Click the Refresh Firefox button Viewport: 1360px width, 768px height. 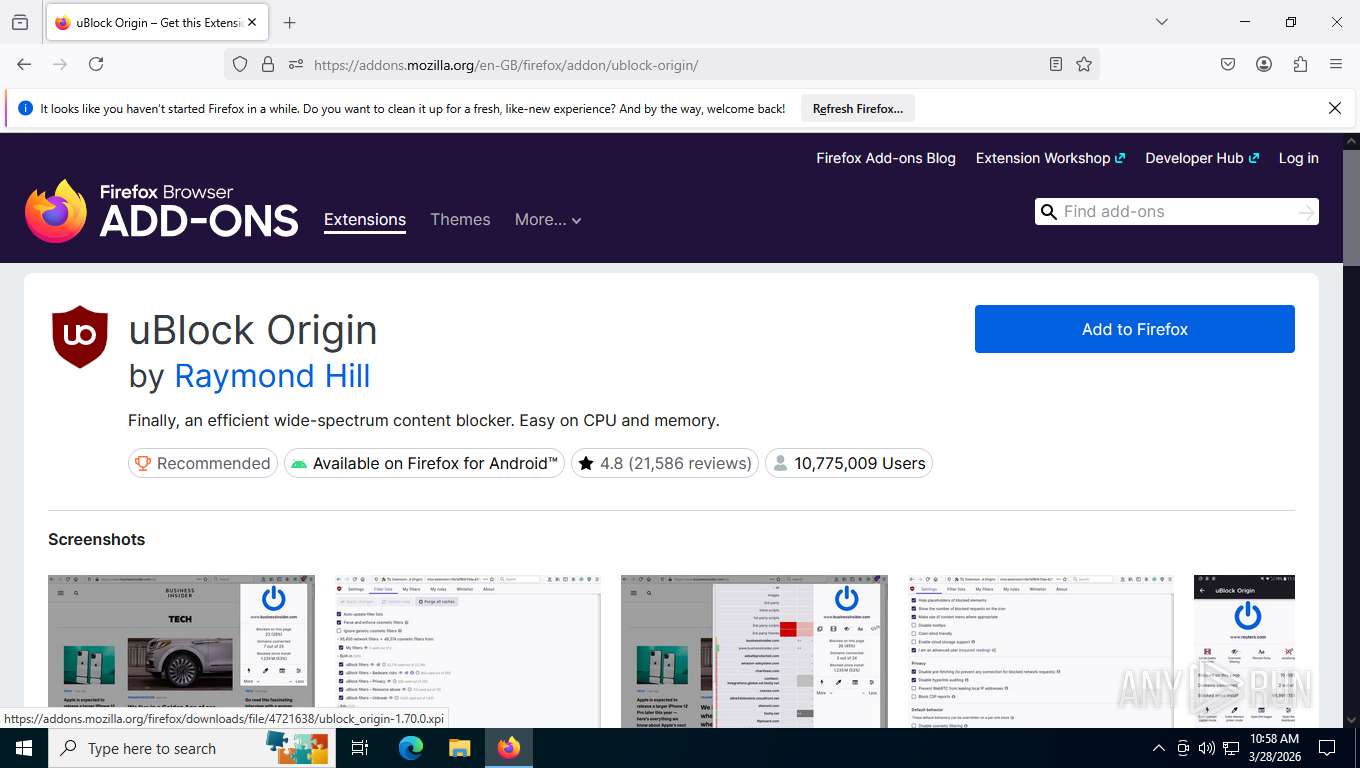click(858, 109)
